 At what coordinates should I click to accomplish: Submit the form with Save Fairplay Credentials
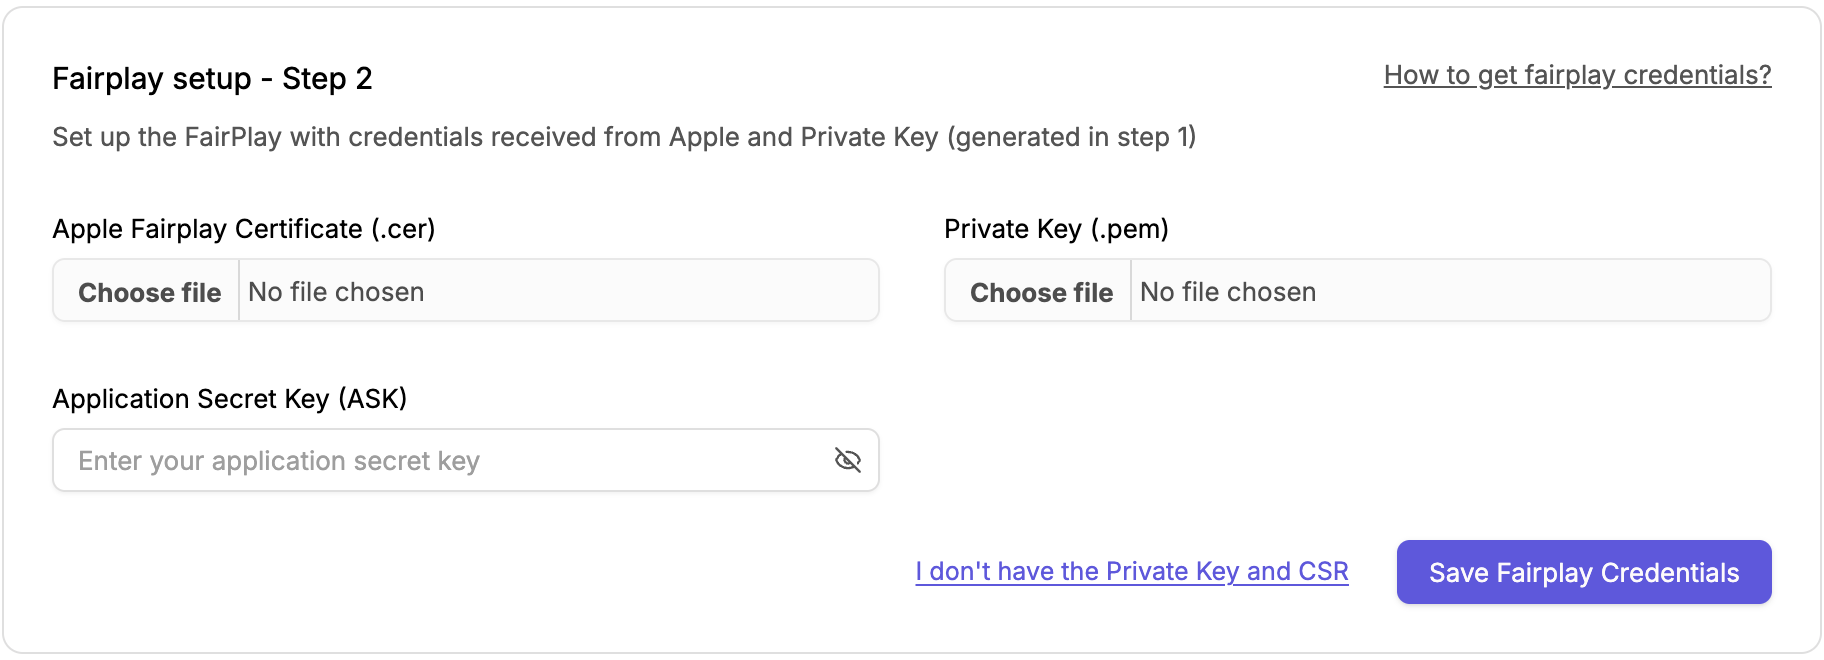point(1583,572)
